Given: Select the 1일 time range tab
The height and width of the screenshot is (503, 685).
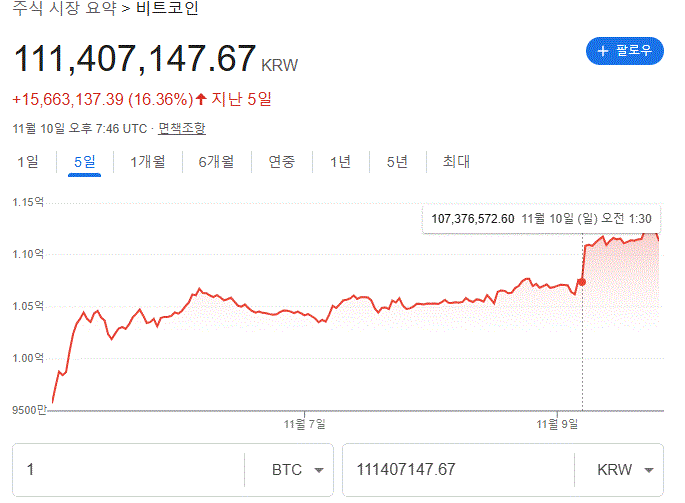Looking at the screenshot, I should [28, 162].
